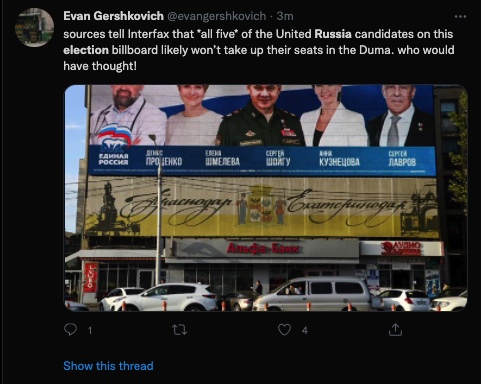481x384 pixels.
Task: Click the bold word election in the tweet
Action: click(x=86, y=50)
